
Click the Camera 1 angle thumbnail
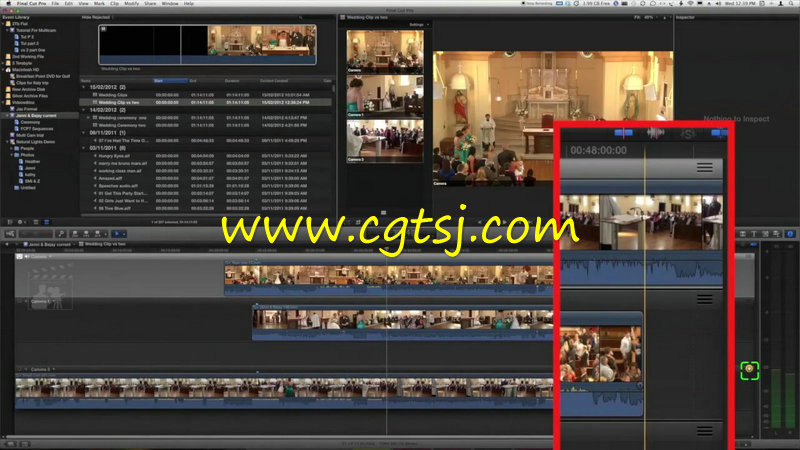[385, 96]
